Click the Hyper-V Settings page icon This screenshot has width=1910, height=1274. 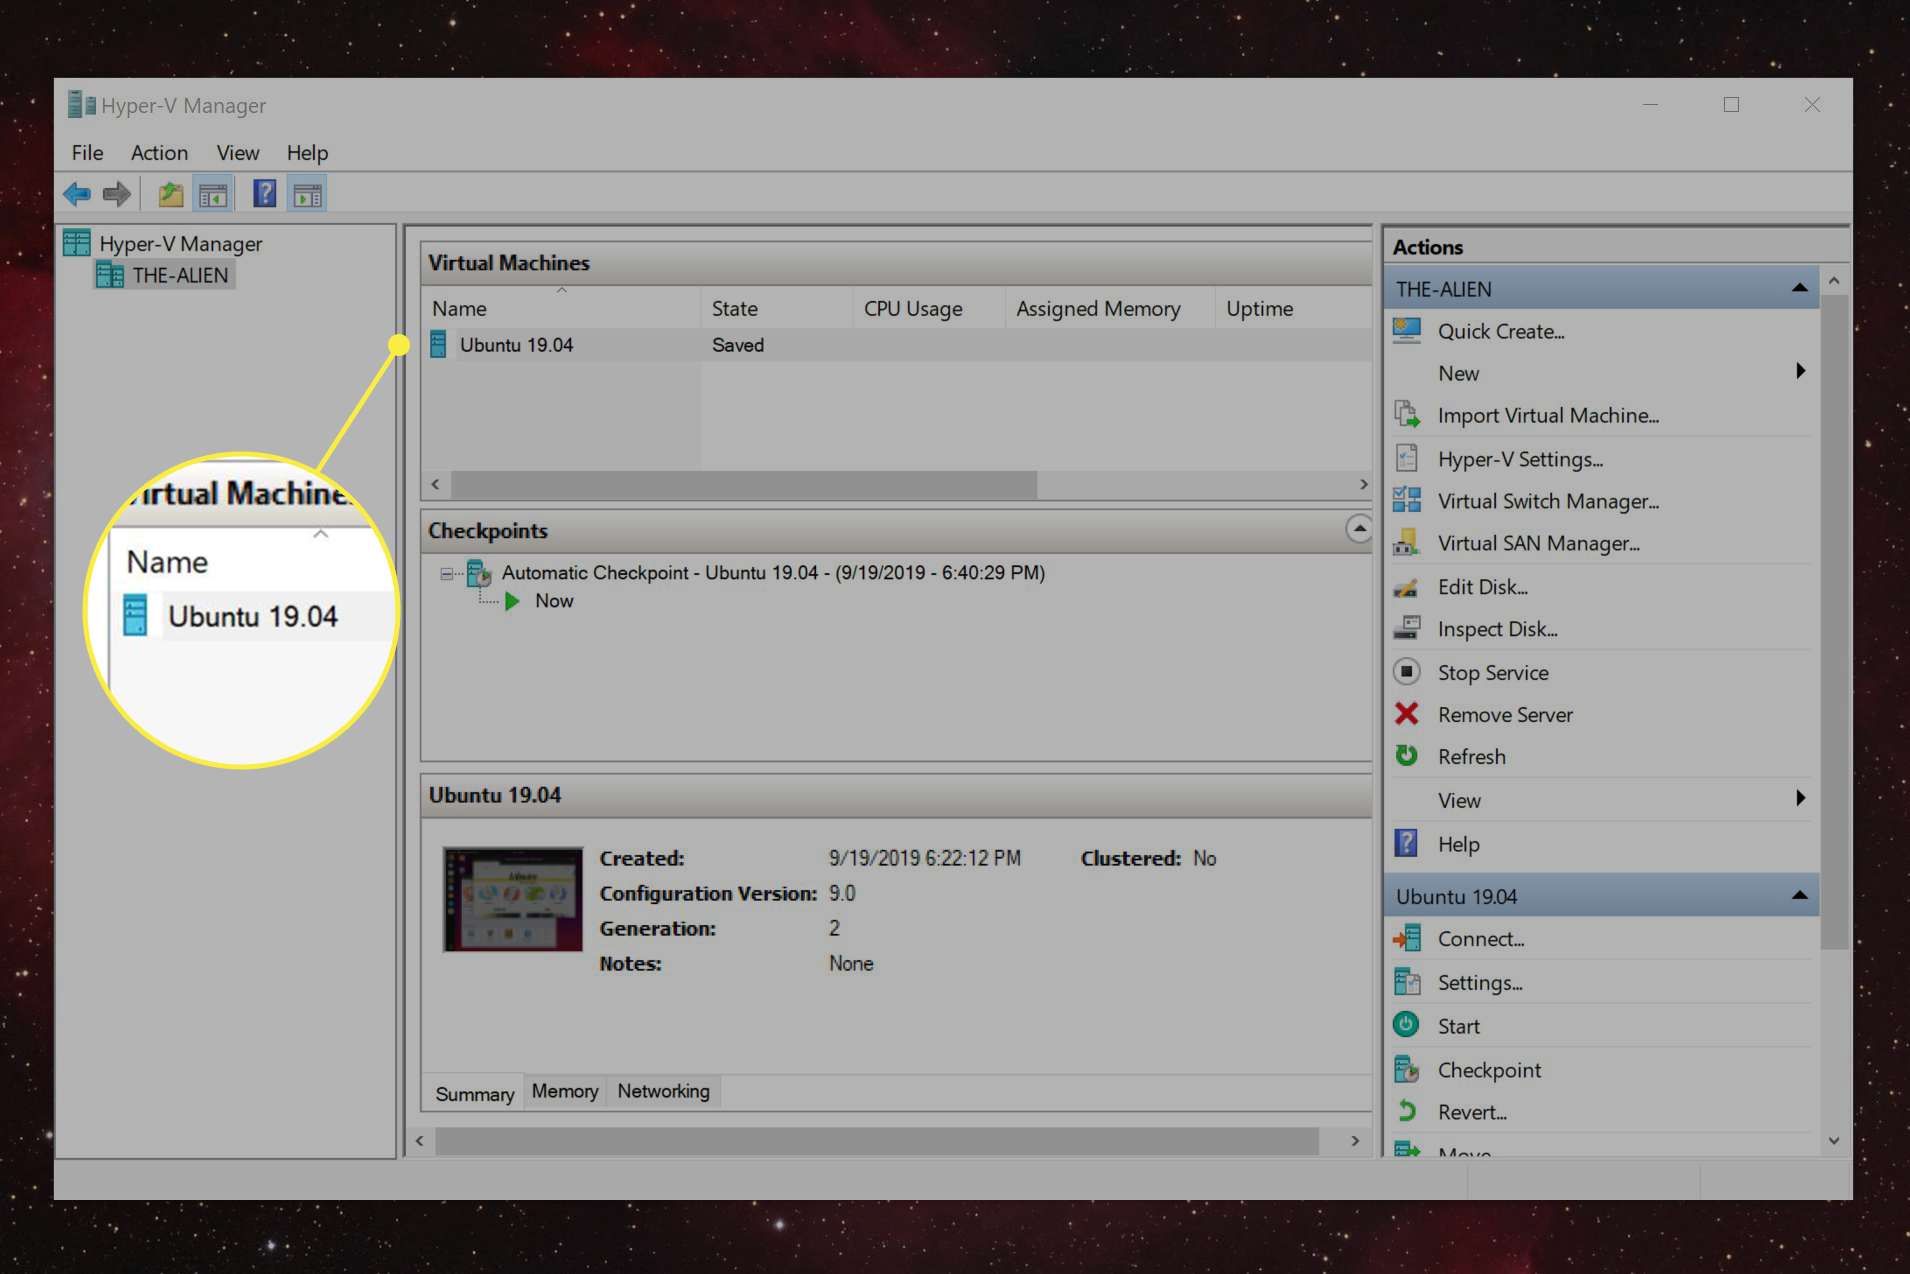1407,459
